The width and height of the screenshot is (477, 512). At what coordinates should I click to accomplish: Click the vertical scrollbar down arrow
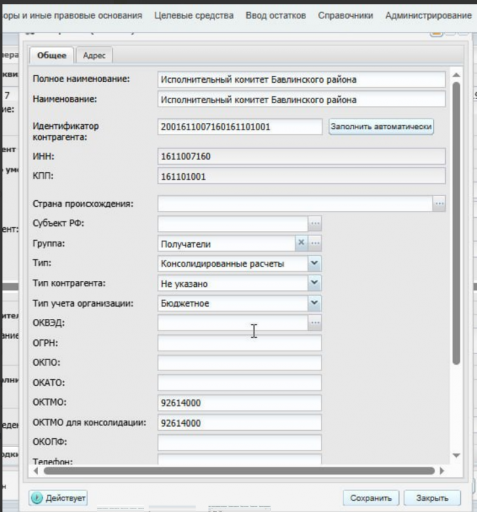456,455
